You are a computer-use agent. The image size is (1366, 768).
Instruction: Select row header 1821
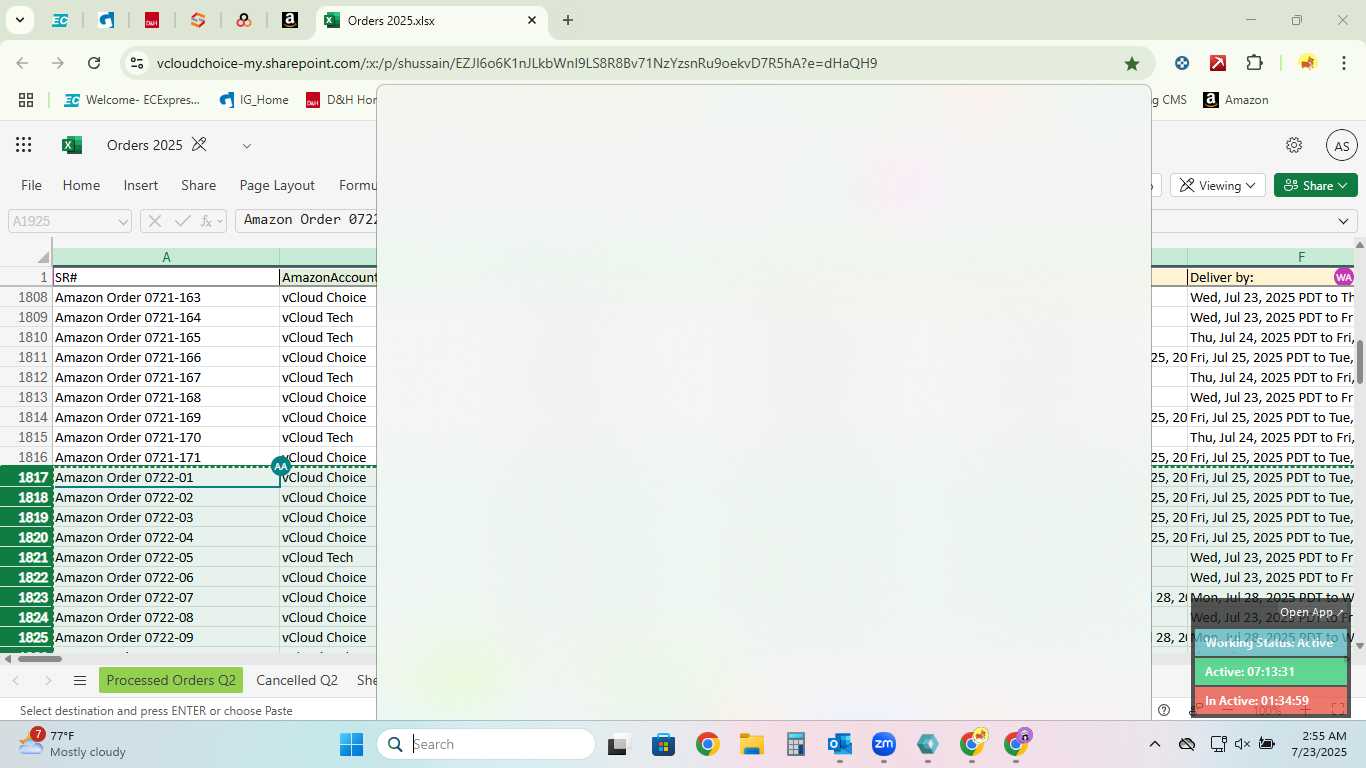point(26,557)
